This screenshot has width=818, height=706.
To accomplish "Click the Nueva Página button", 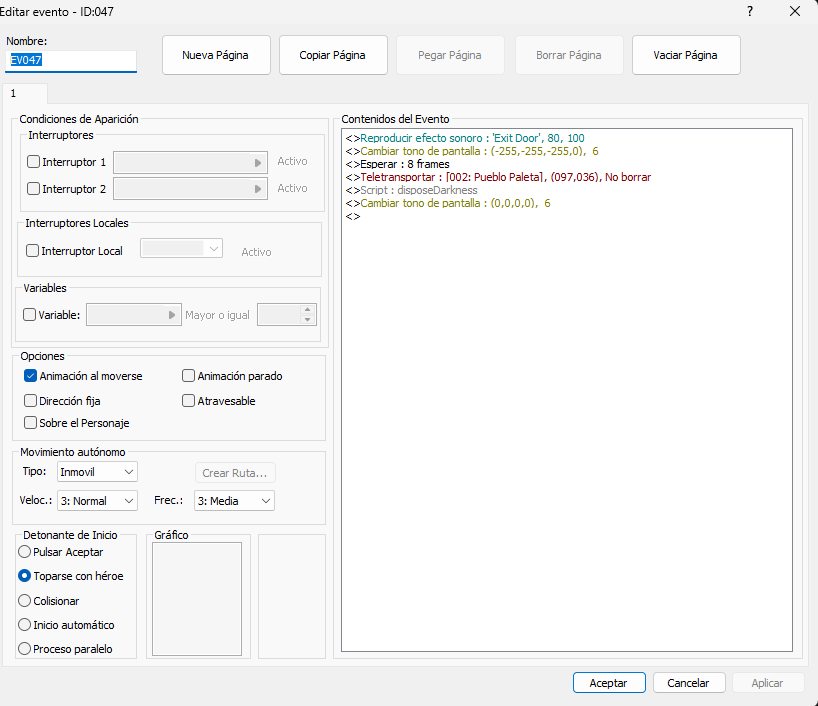I will click(215, 56).
